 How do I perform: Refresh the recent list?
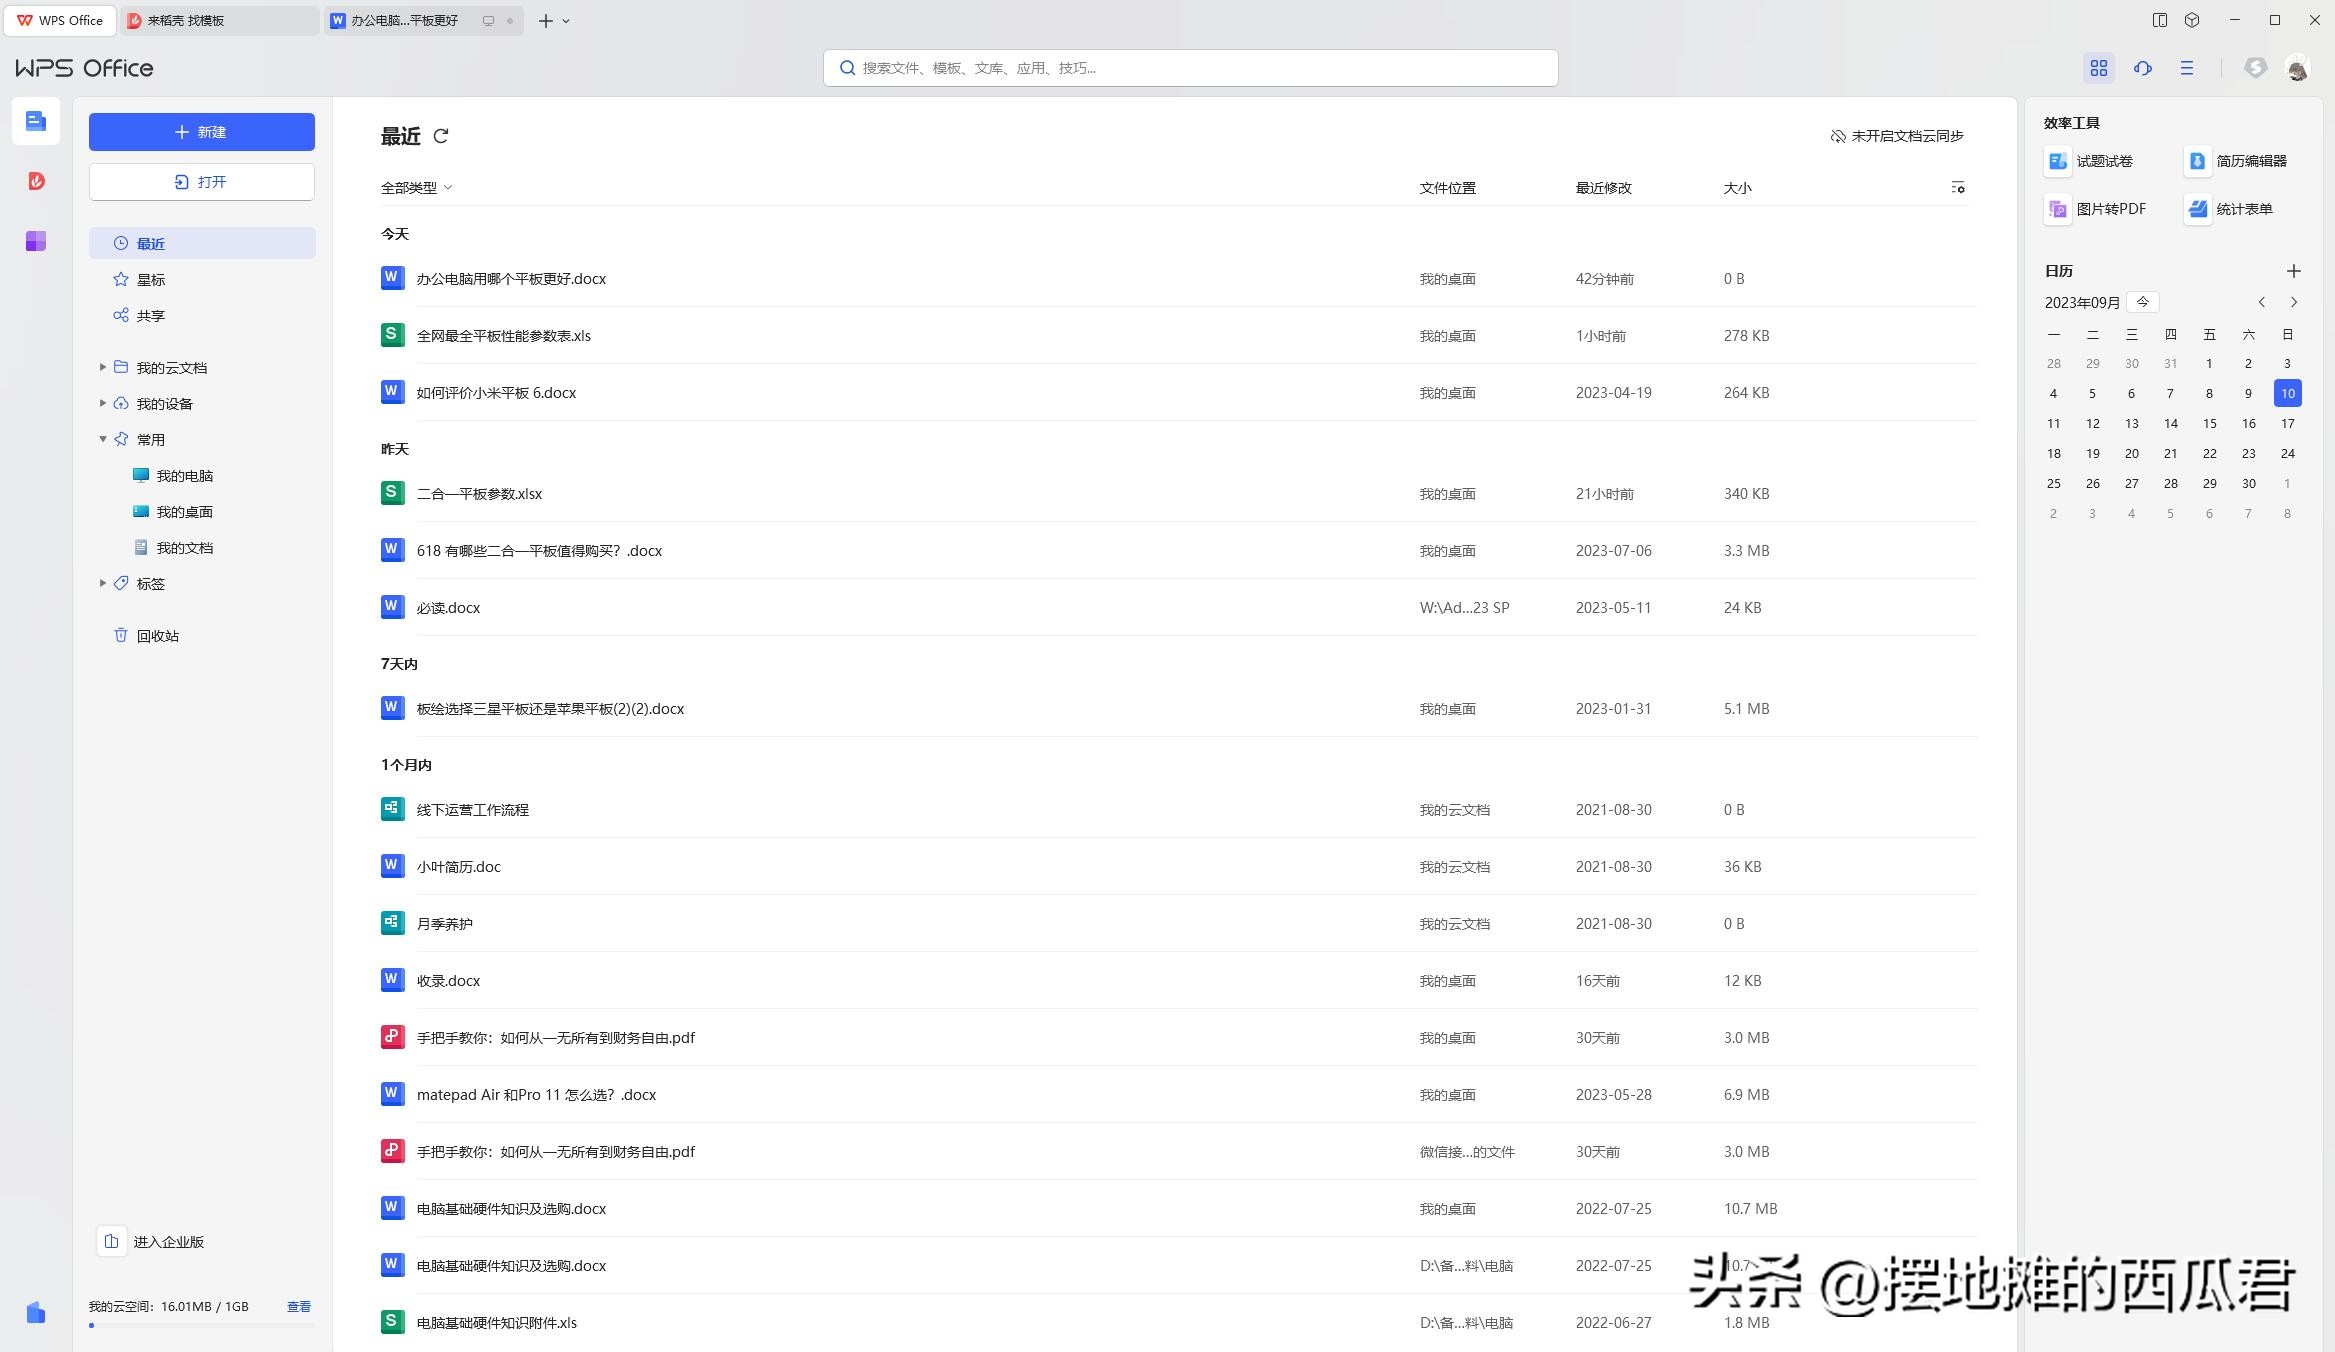click(x=441, y=135)
